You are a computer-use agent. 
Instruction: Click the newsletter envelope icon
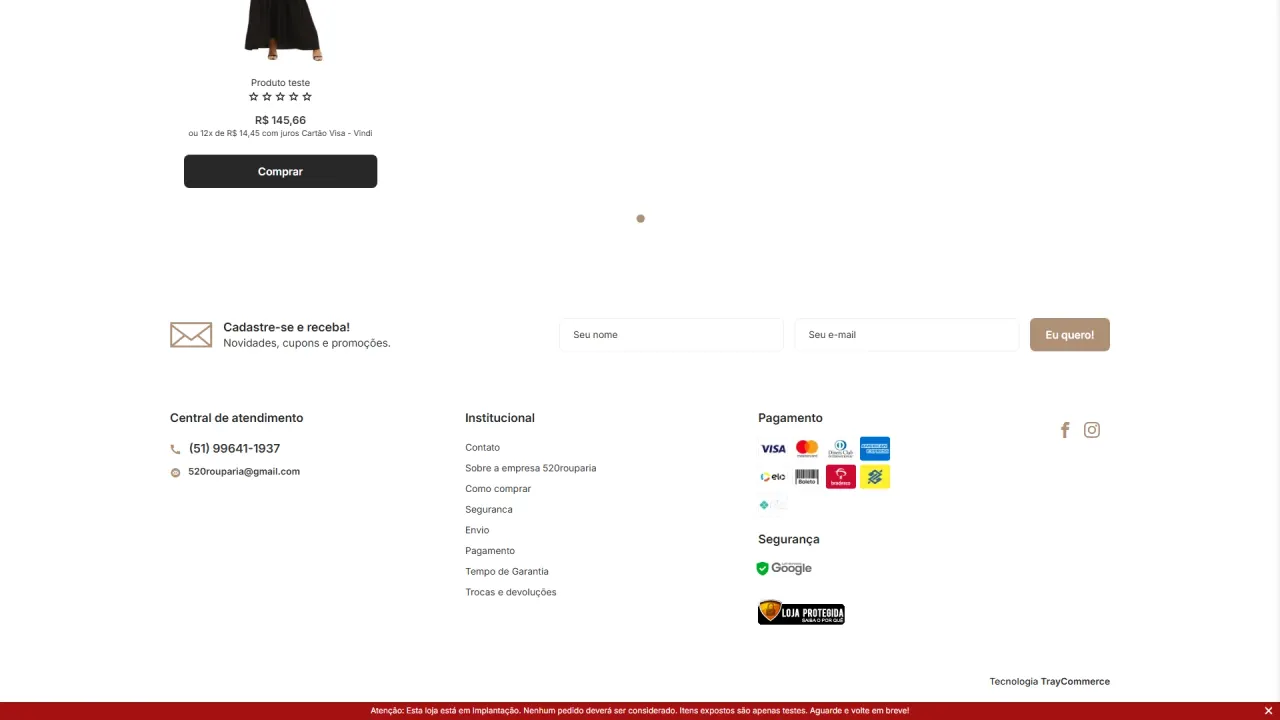(x=191, y=335)
